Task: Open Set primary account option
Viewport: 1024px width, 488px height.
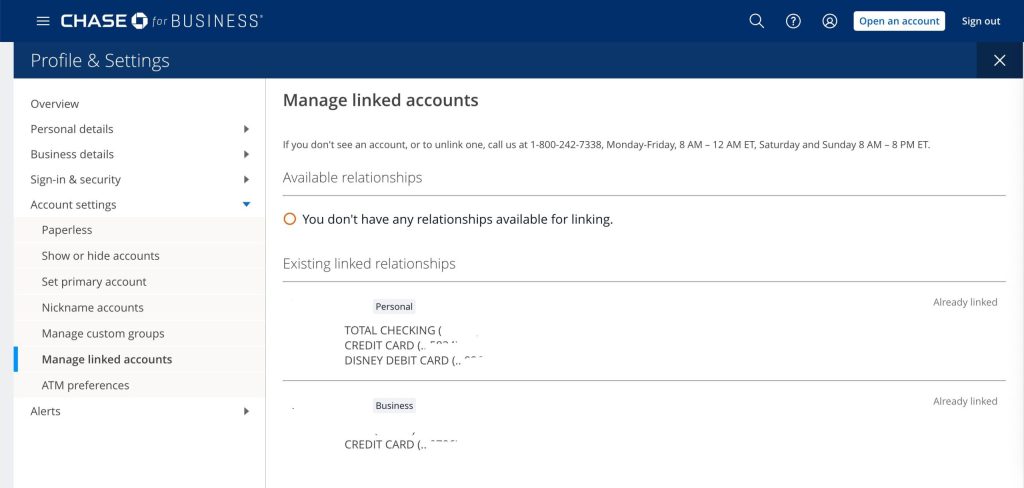Action: (x=94, y=282)
